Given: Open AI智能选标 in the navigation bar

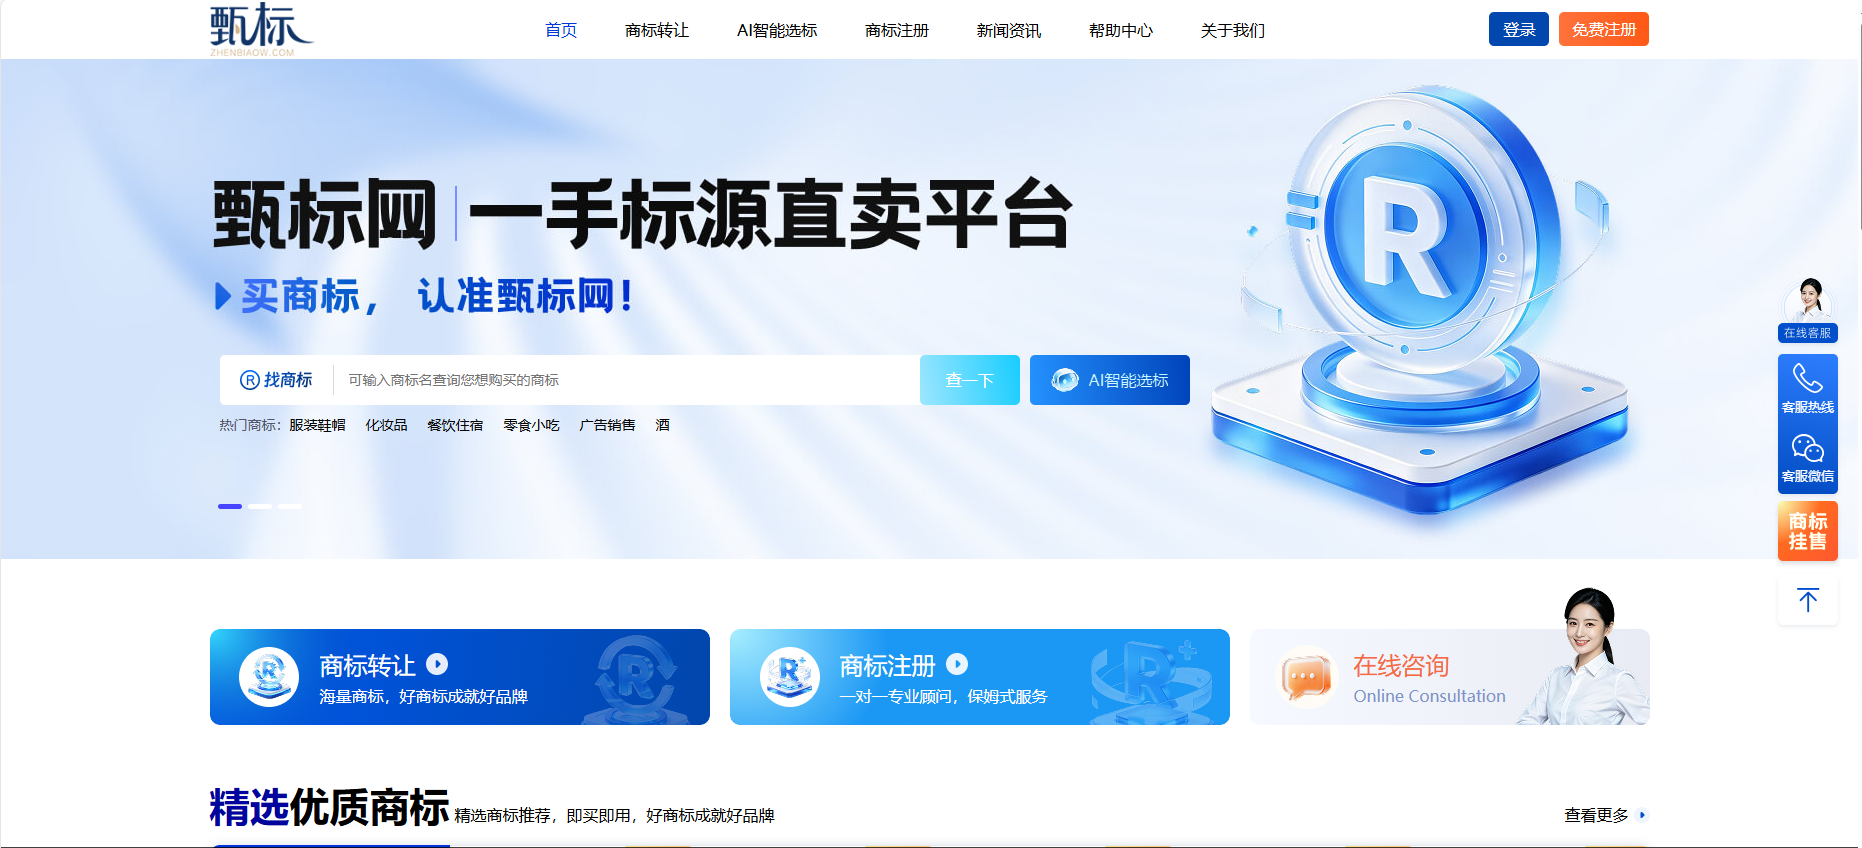Looking at the screenshot, I should coord(777,30).
